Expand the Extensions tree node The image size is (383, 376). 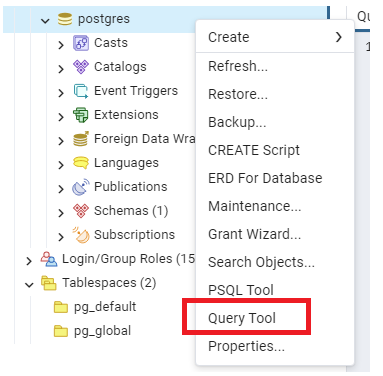click(x=61, y=117)
